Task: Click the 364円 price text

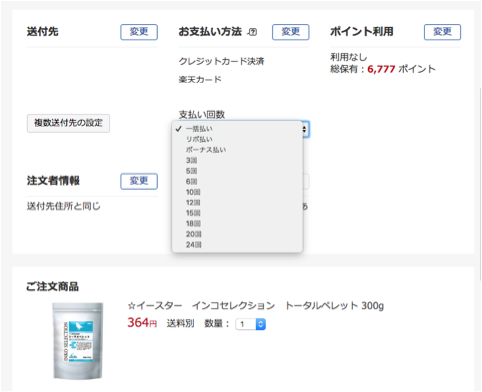Action: tap(142, 323)
